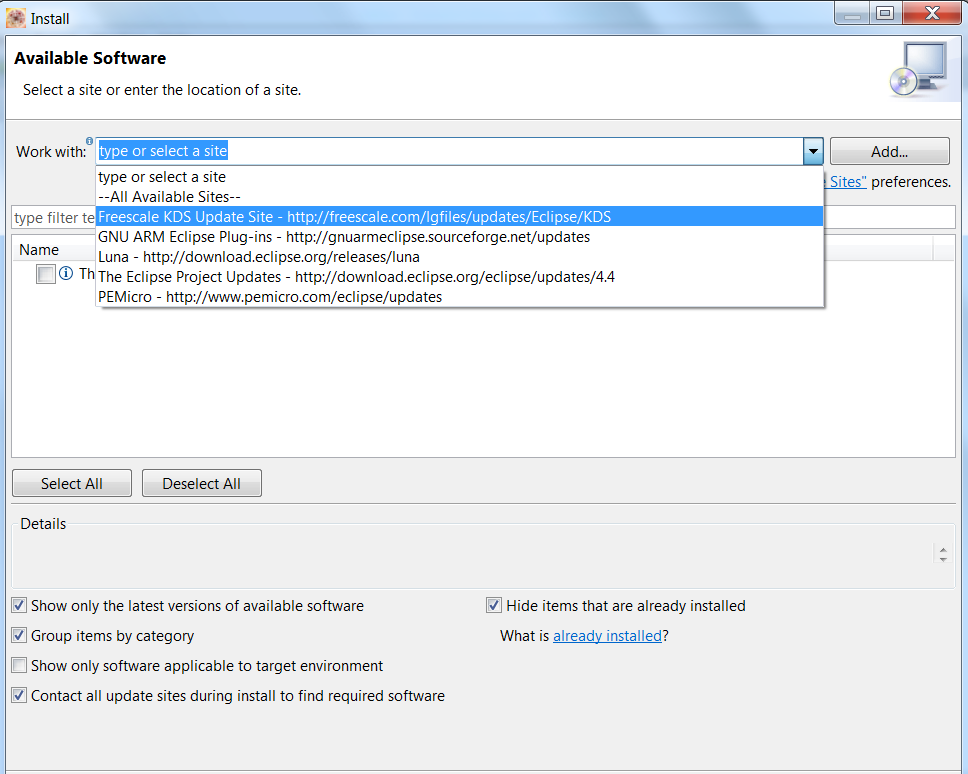Click the Details scroll down arrow
The width and height of the screenshot is (968, 774).
tap(943, 559)
